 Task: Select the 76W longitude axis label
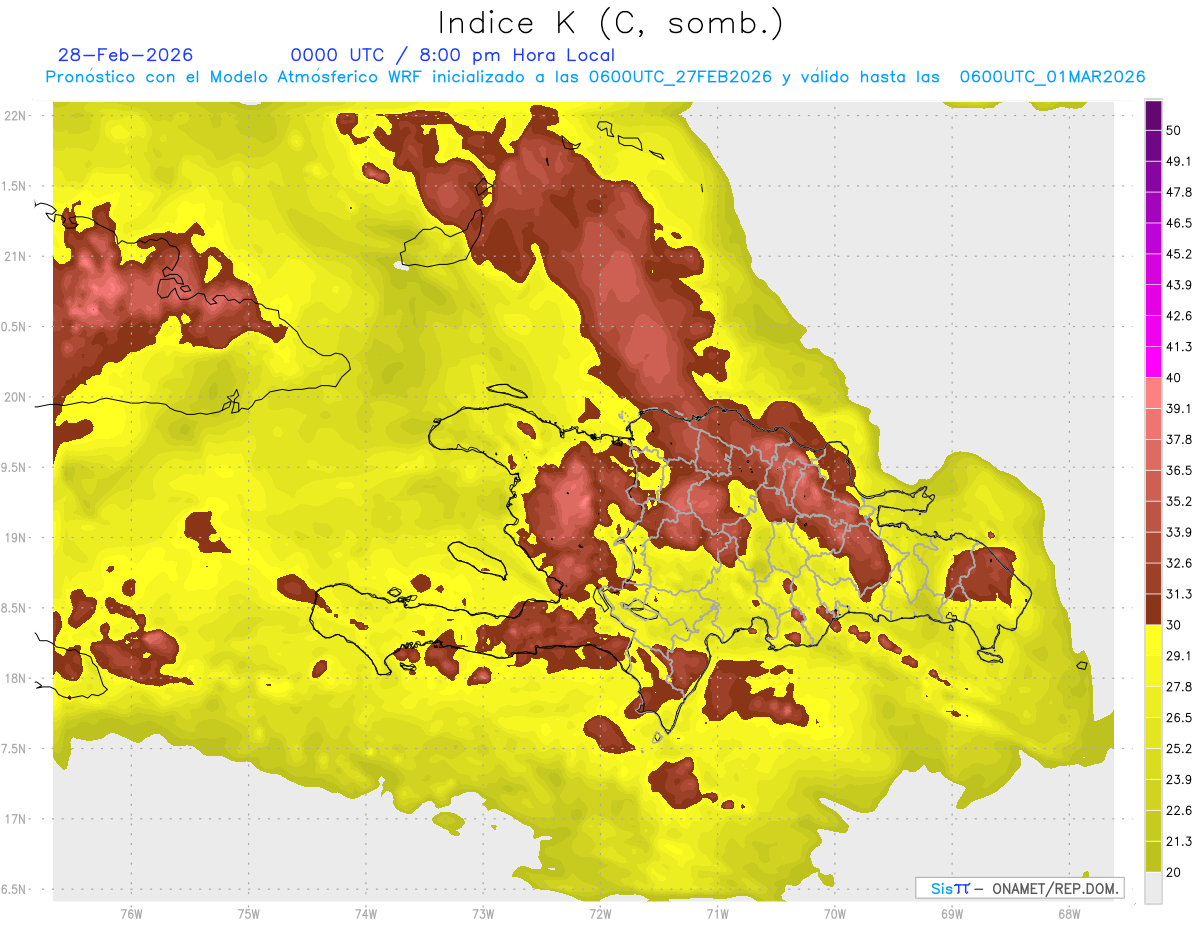pos(131,912)
